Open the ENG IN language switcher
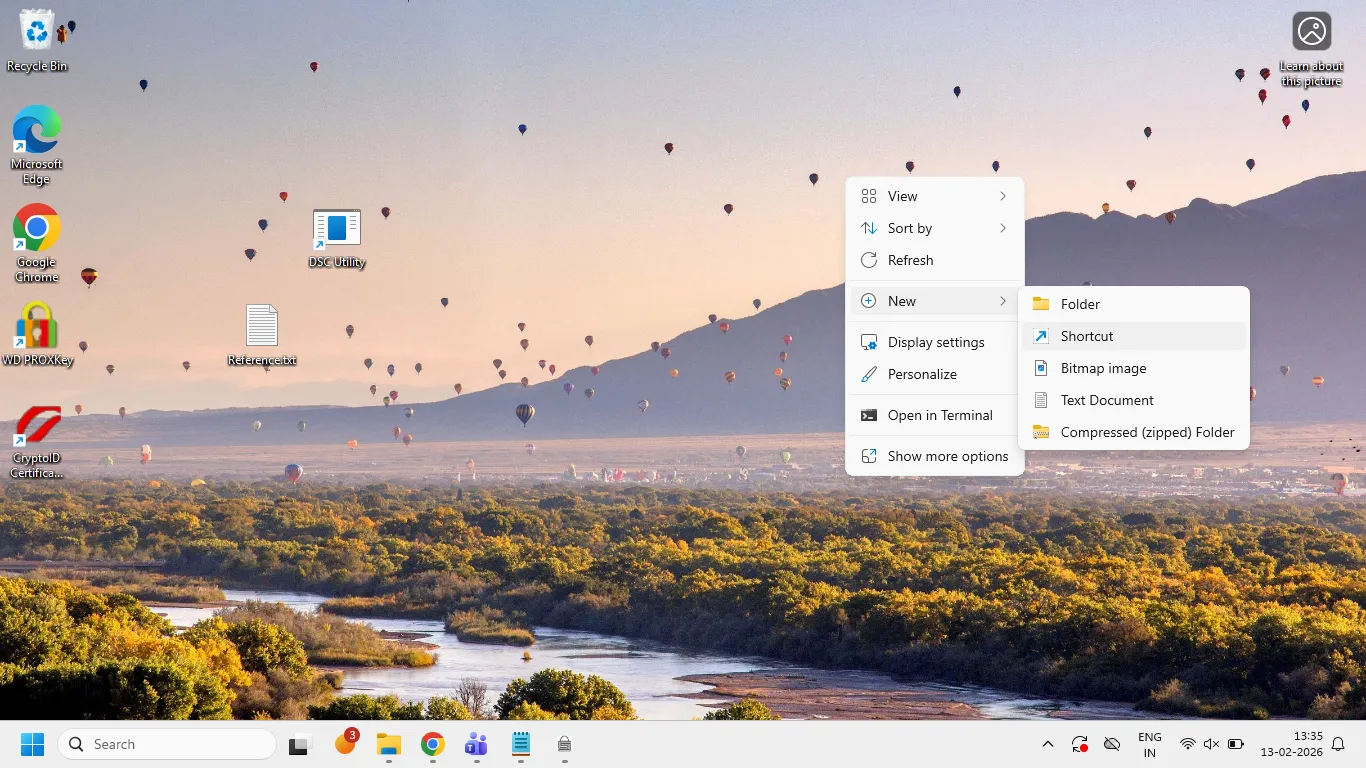Image resolution: width=1366 pixels, height=768 pixels. click(1150, 745)
